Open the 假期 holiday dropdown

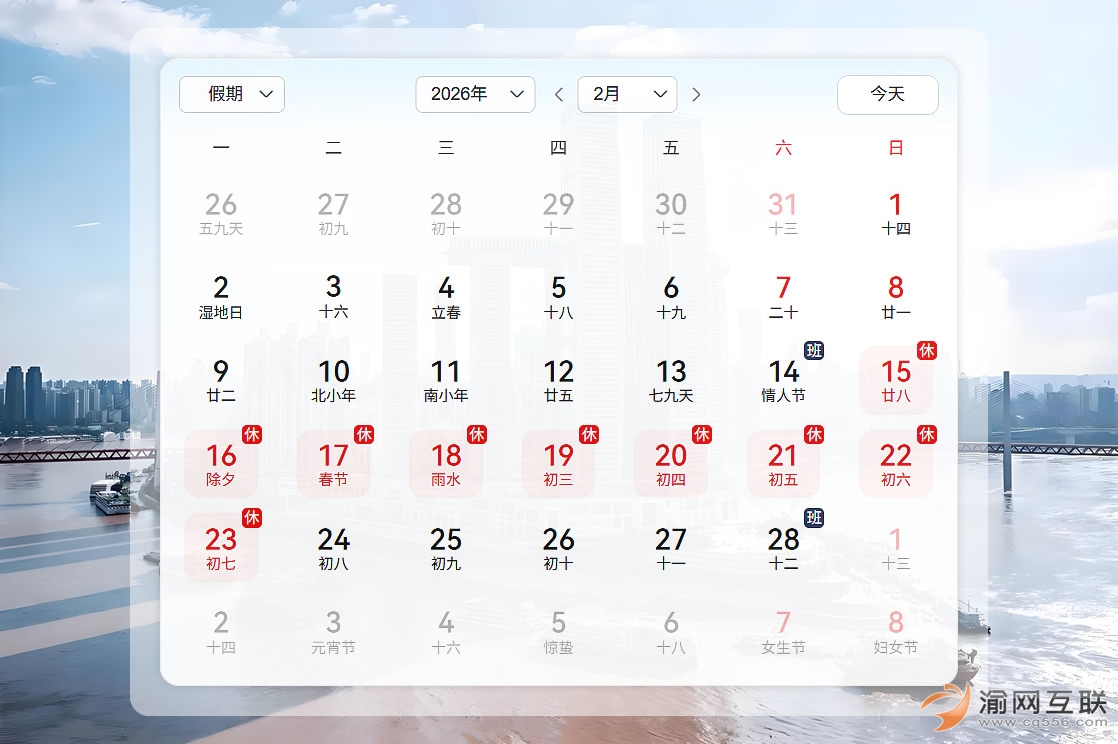[232, 94]
